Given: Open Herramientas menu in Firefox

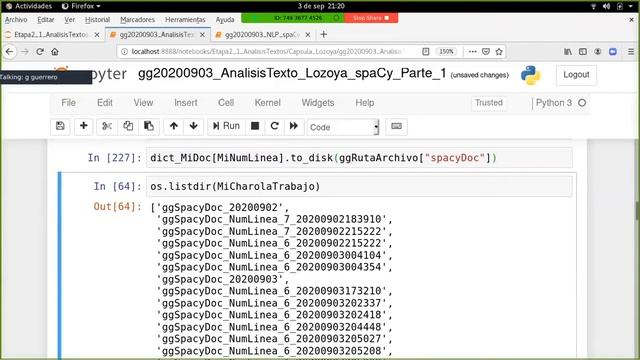Looking at the screenshot, I should tap(185, 20).
